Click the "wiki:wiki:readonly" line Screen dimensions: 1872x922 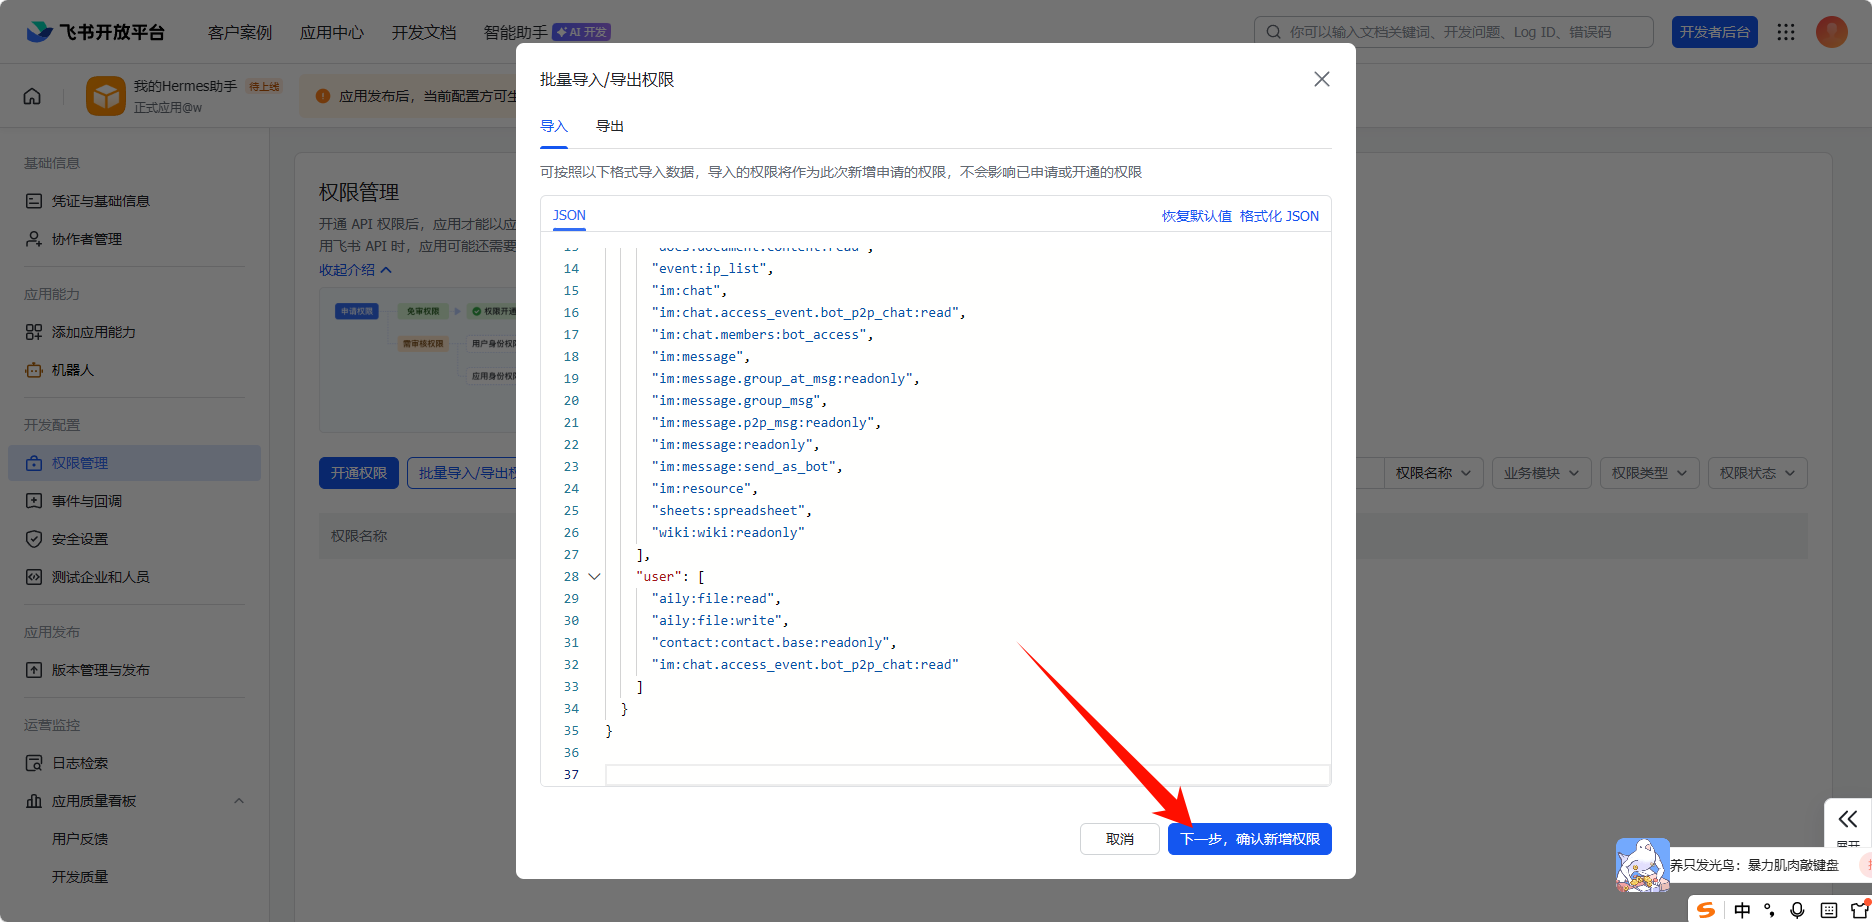coord(728,532)
